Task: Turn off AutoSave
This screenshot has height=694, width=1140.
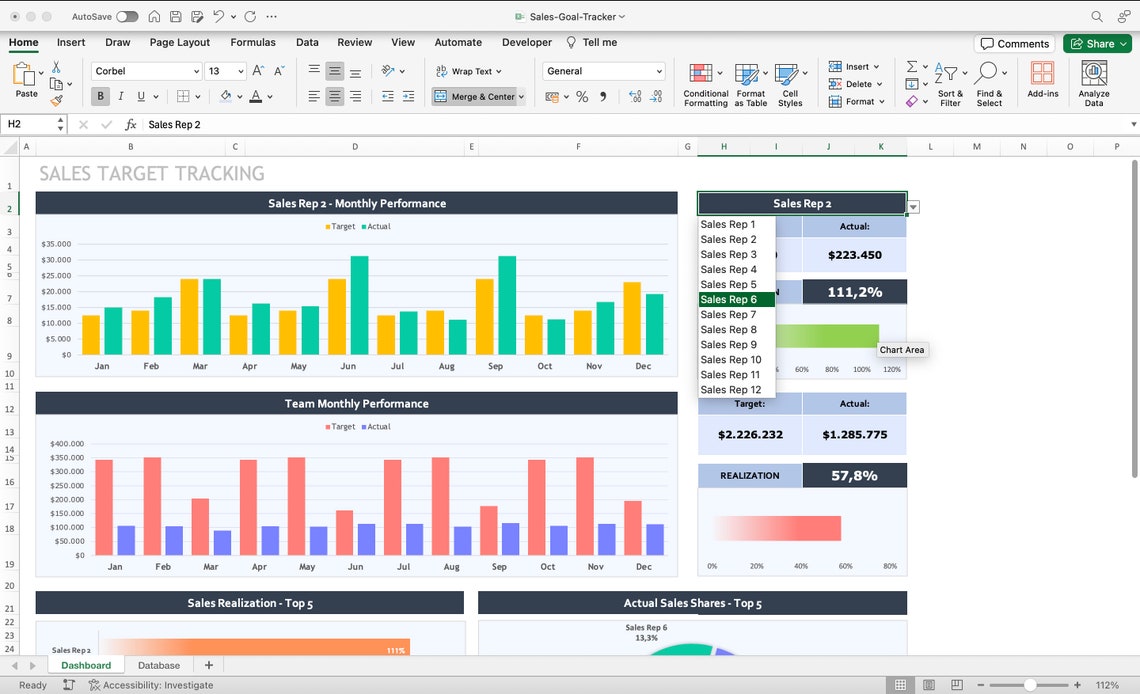Action: [125, 17]
